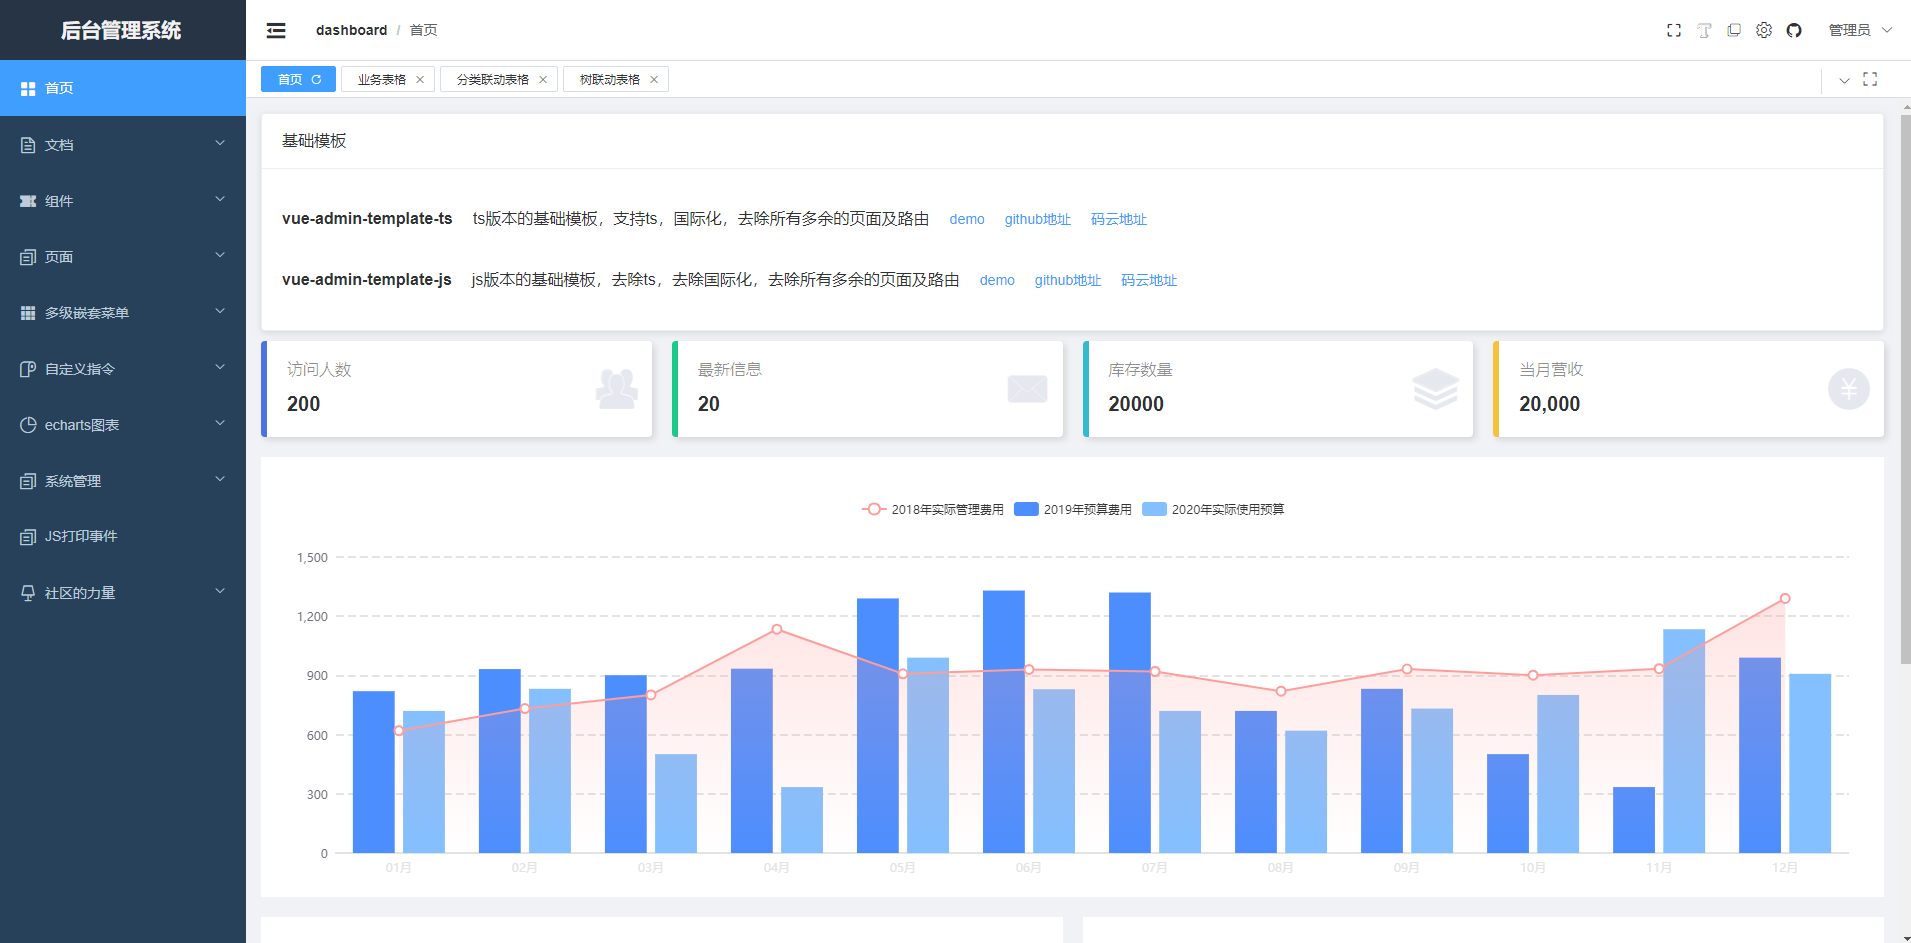Open the font size settings icon
This screenshot has width=1911, height=943.
1704,30
